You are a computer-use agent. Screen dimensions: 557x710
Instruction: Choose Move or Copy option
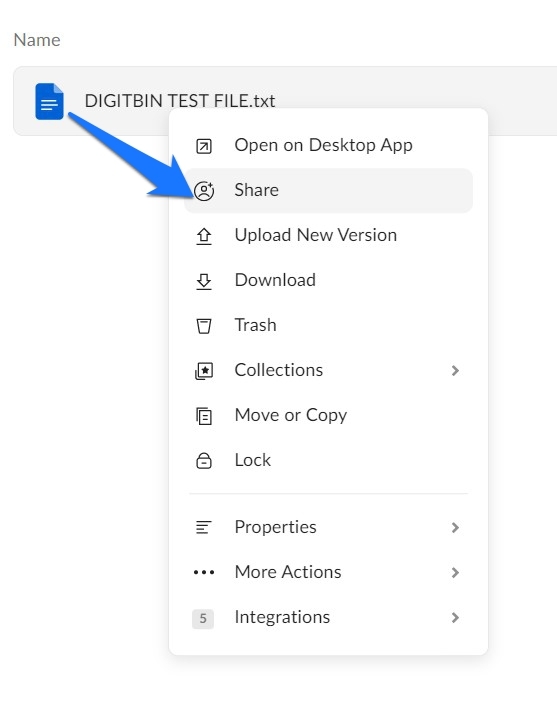pyautogui.click(x=328, y=415)
